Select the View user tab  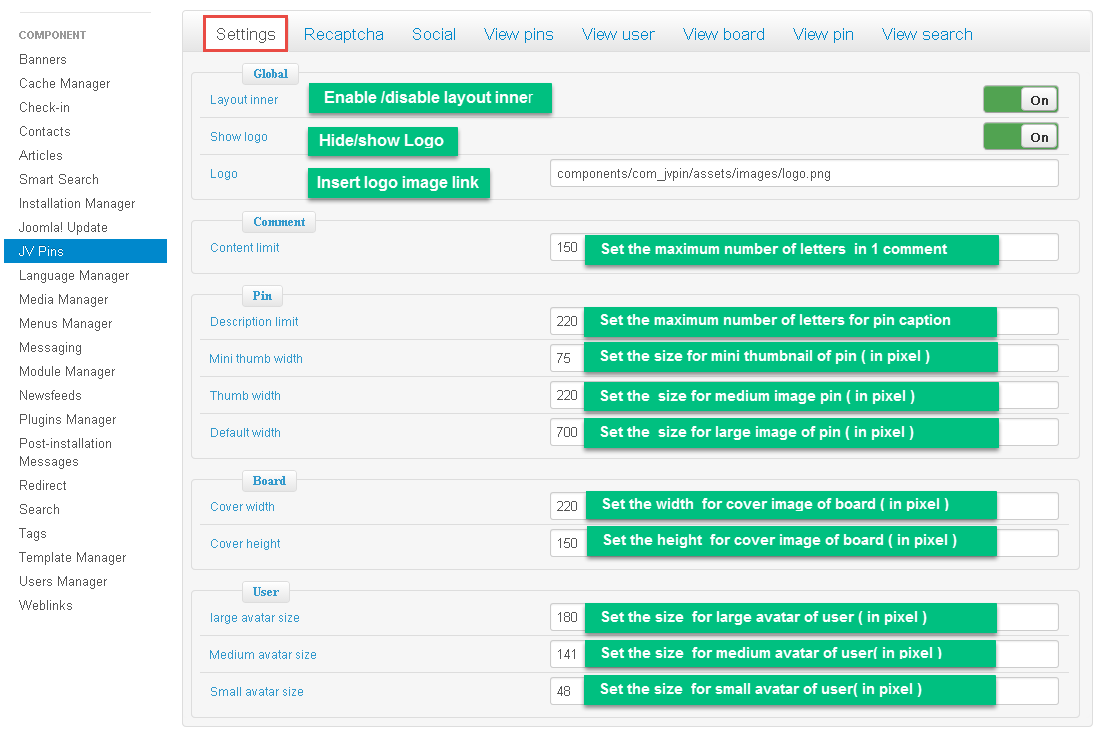[618, 34]
